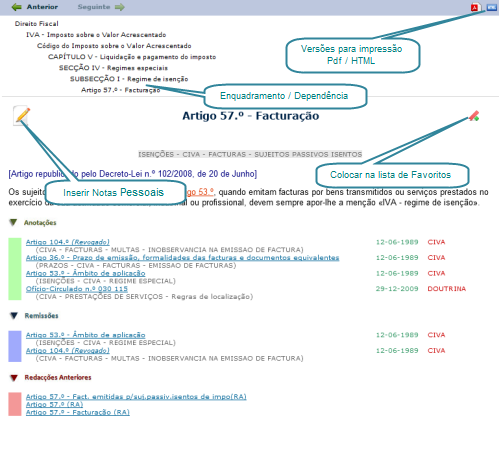
Task: Open Artigo 36.º Prazo de emissão link
Action: tap(182, 258)
